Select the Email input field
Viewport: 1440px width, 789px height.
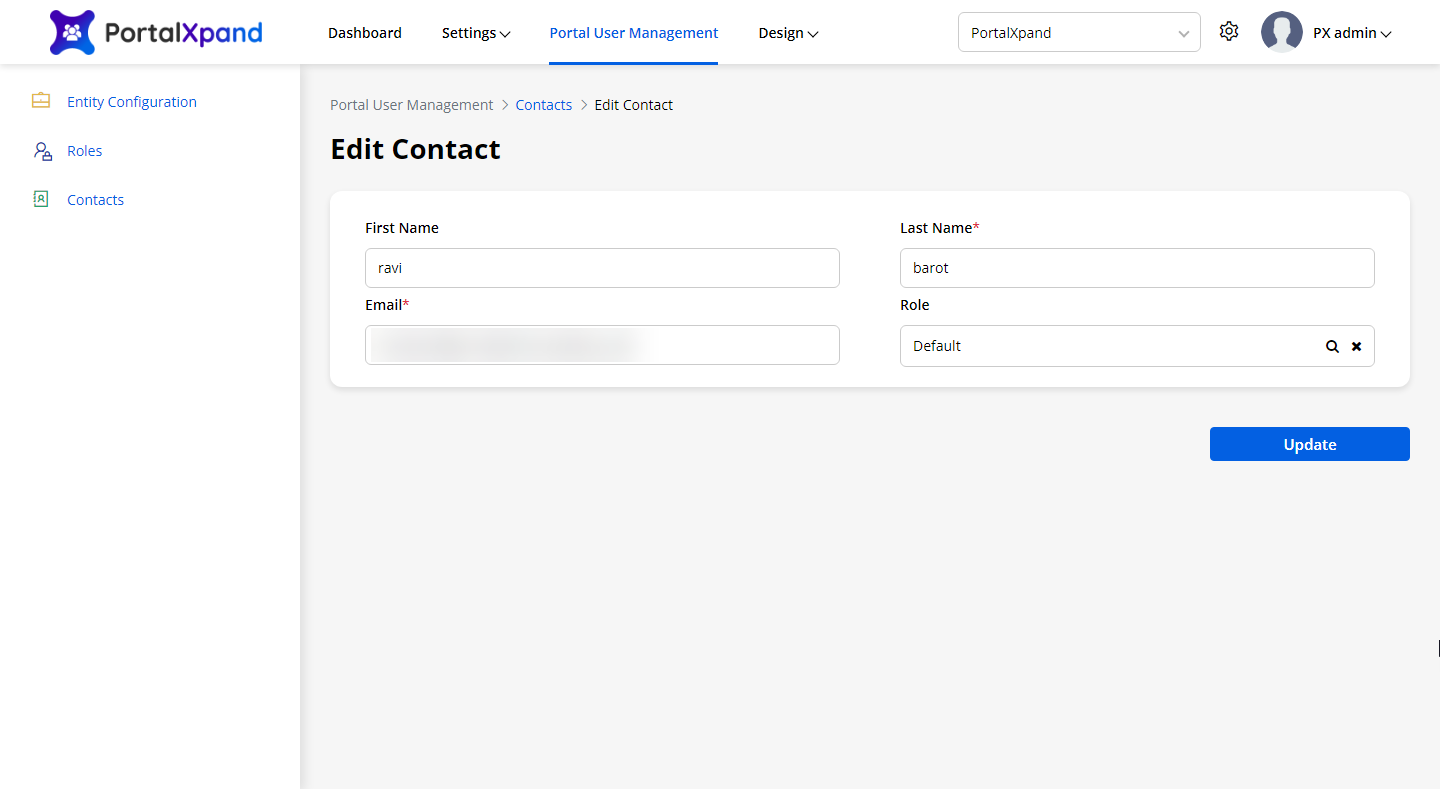(602, 345)
